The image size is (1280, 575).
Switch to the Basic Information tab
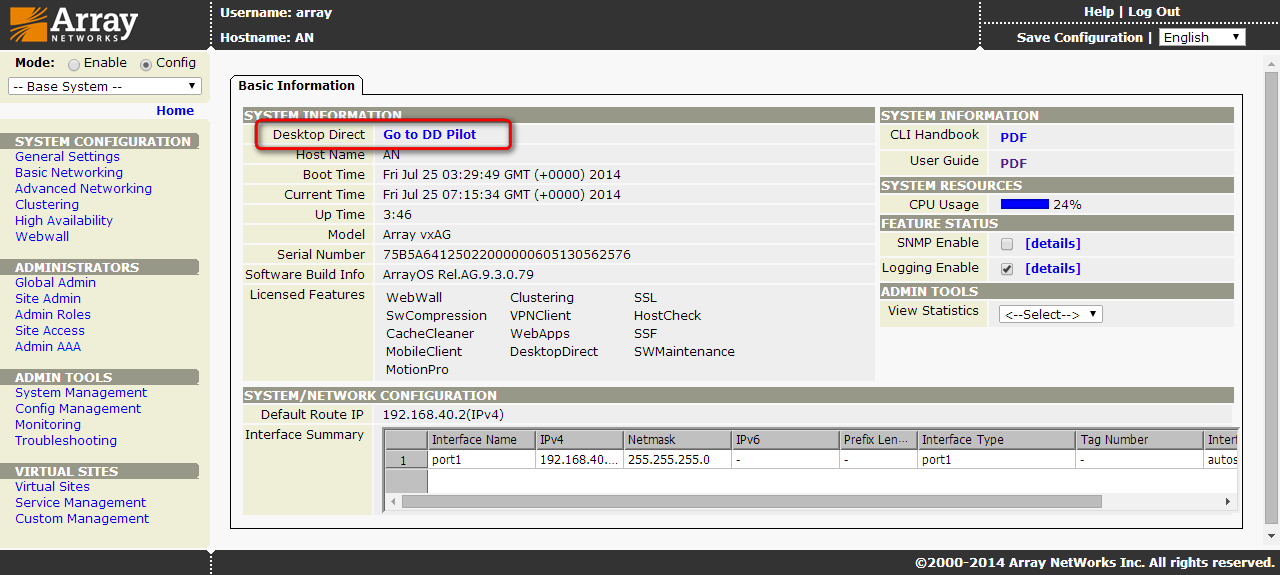click(x=296, y=86)
